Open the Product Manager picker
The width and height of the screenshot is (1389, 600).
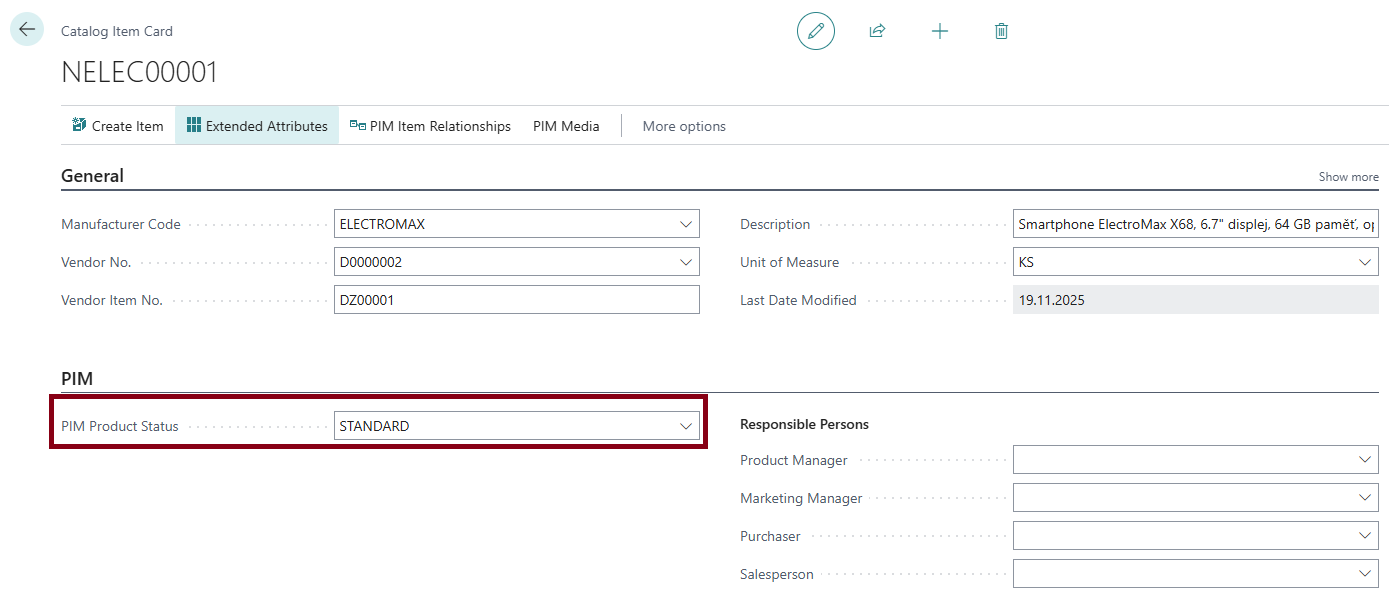point(1364,460)
